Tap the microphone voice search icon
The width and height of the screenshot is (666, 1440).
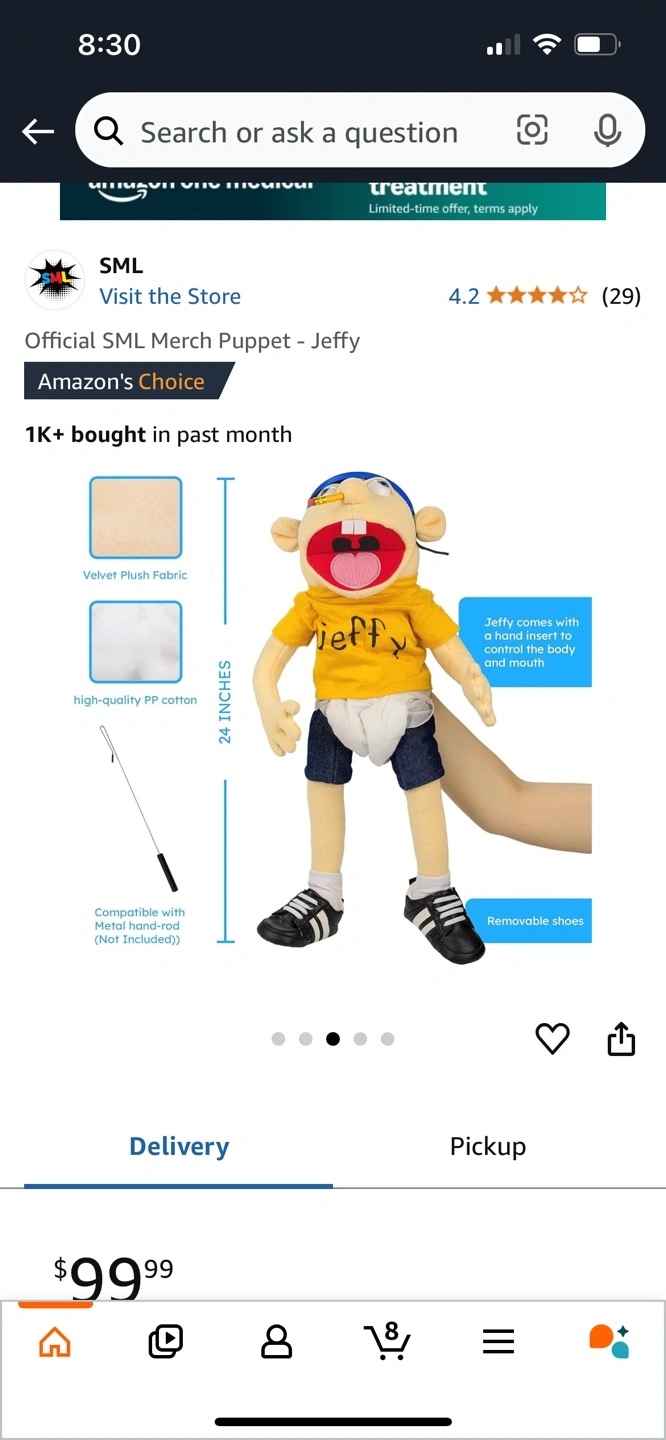[607, 130]
